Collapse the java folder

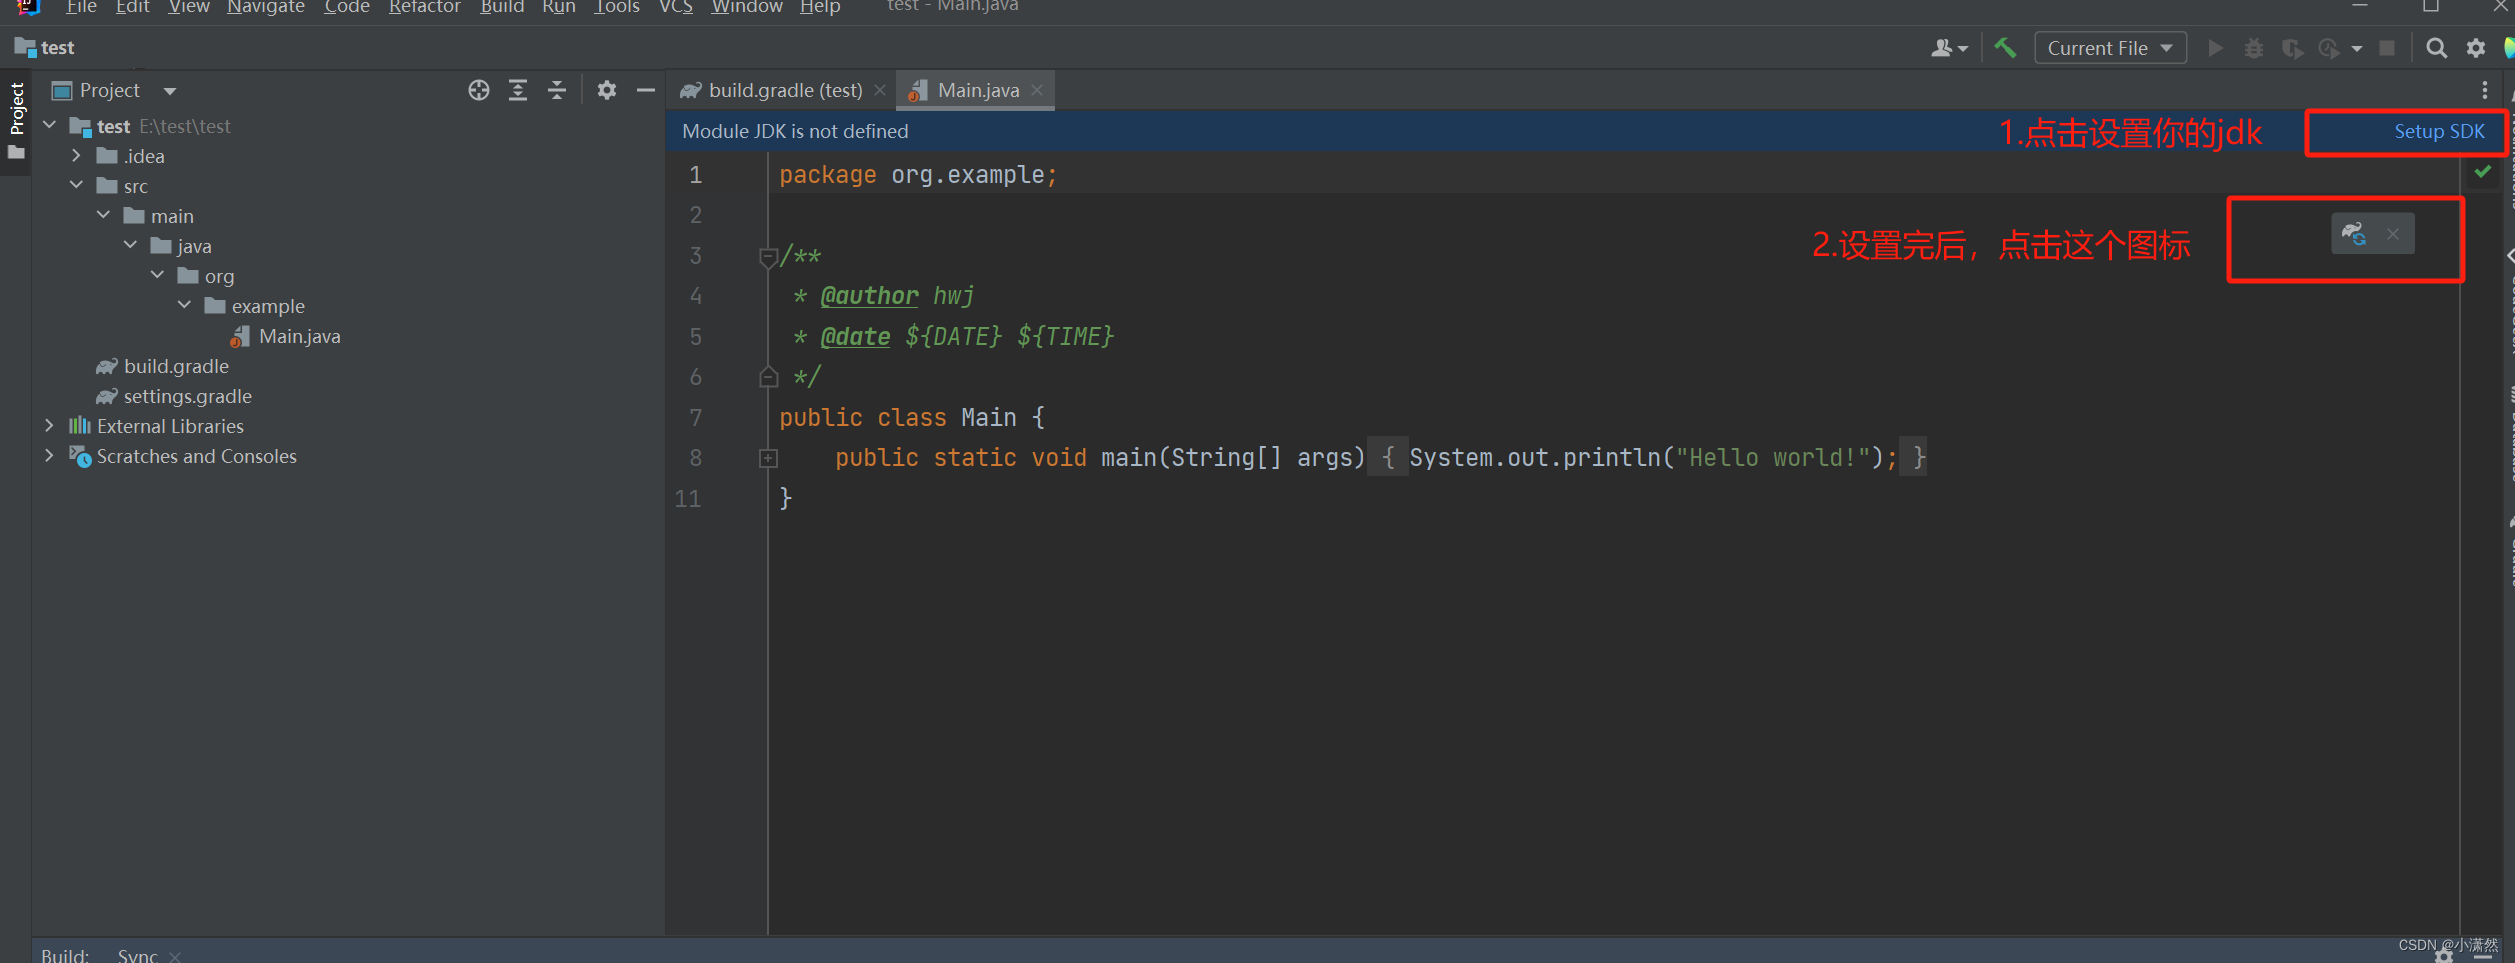click(131, 246)
